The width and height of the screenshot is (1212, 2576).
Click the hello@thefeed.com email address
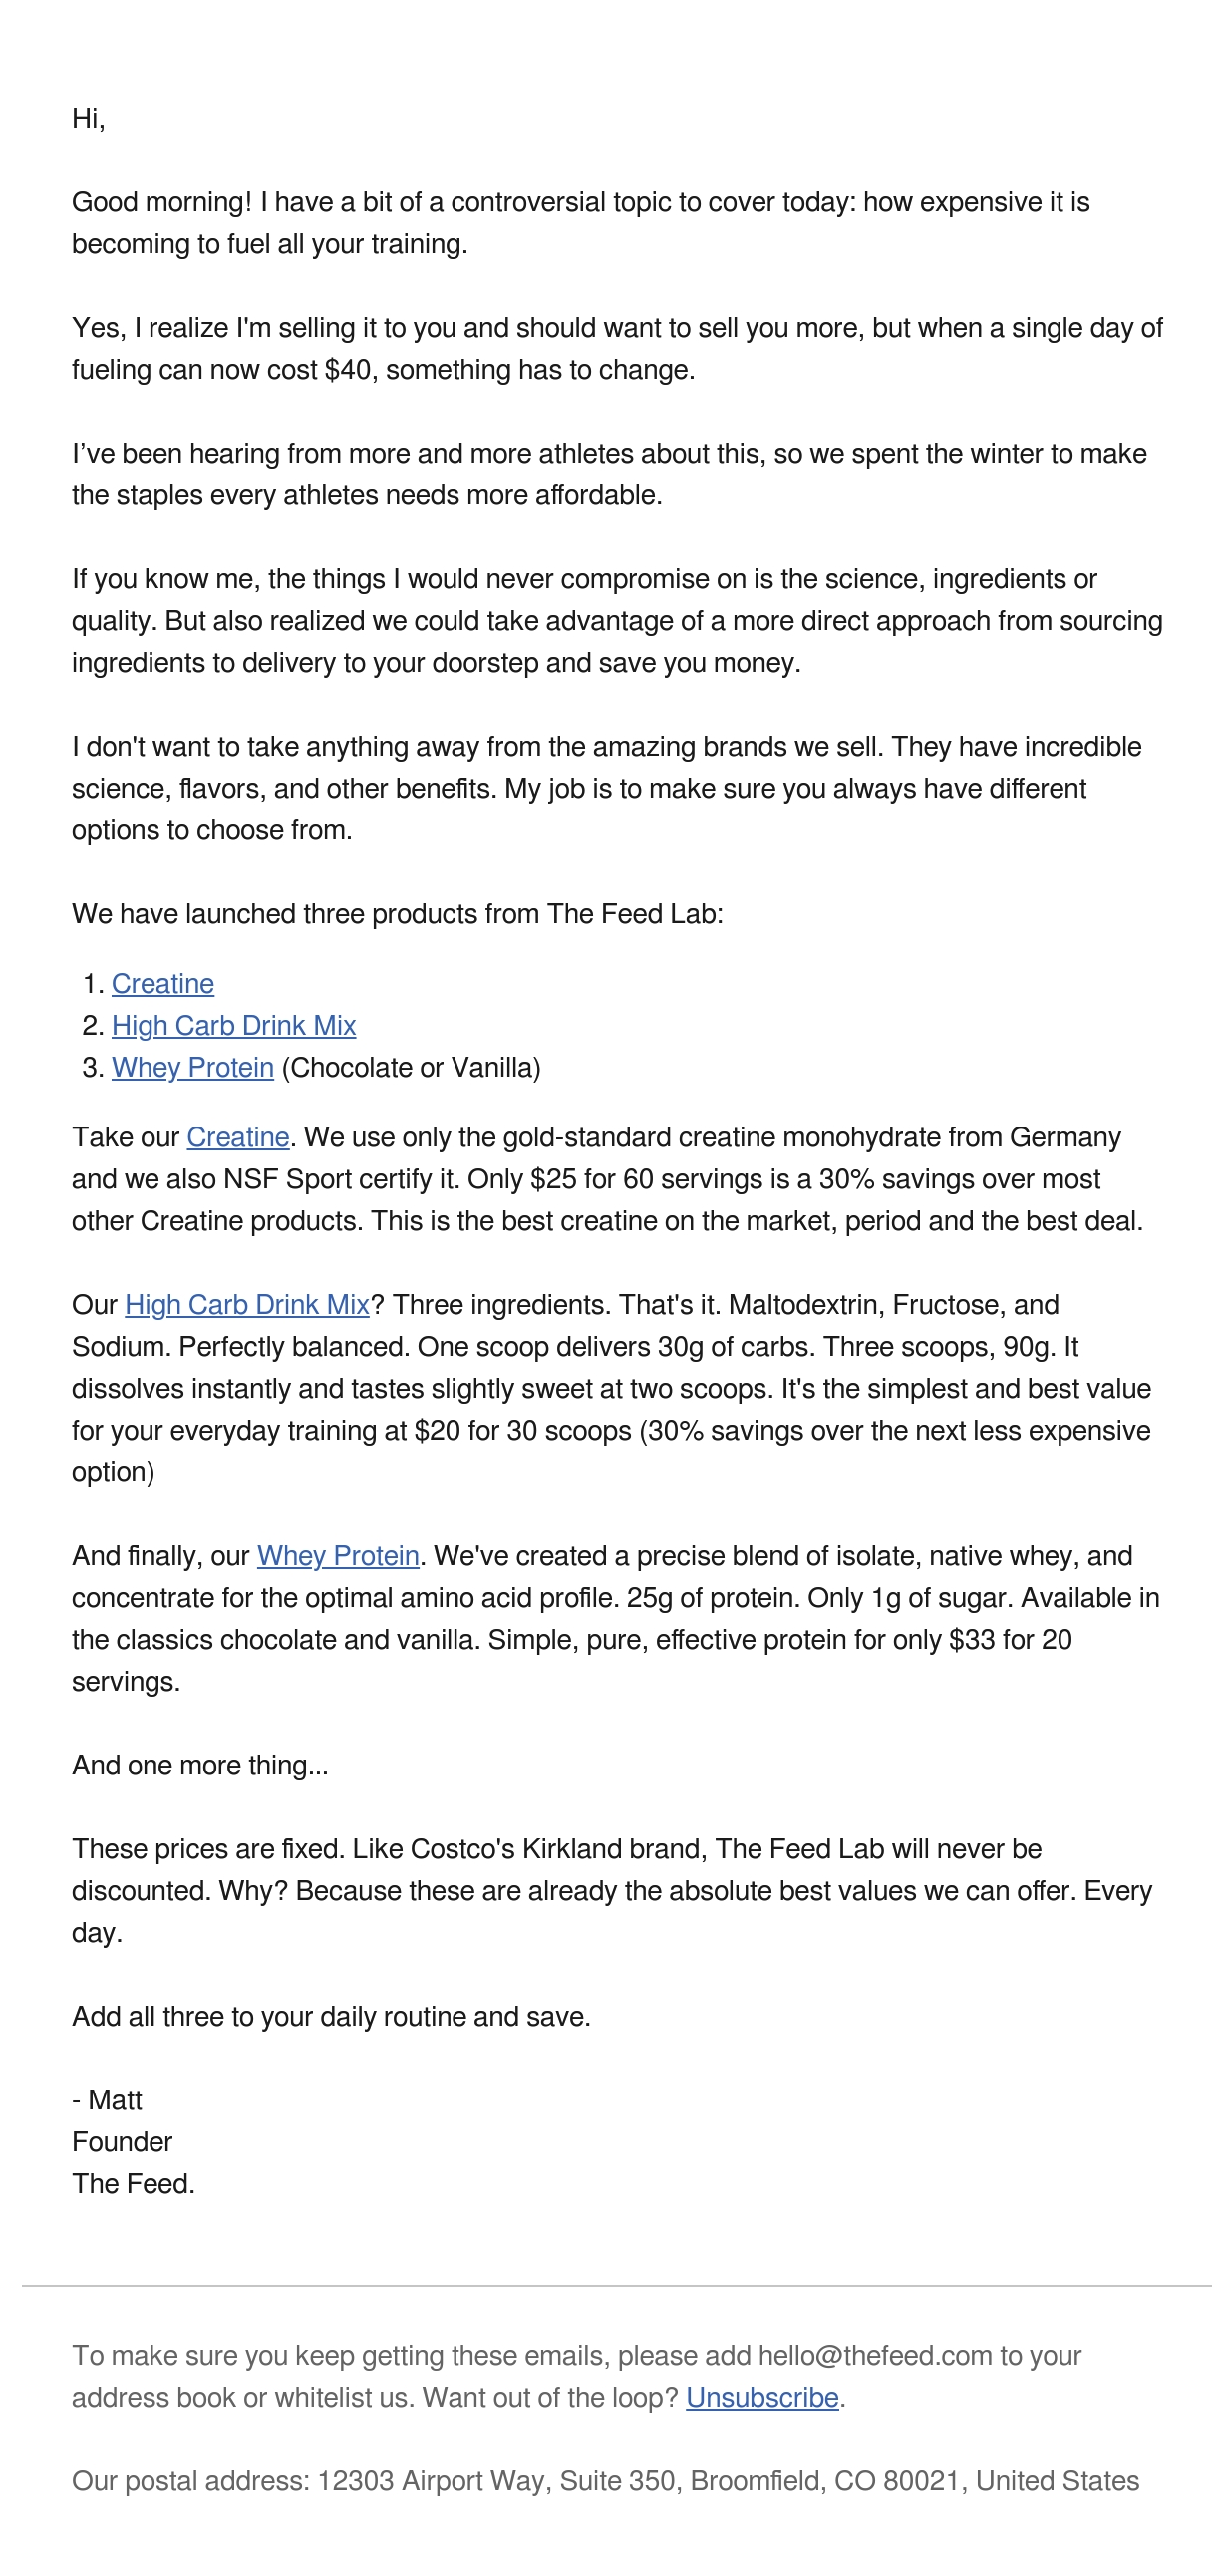click(x=875, y=2356)
